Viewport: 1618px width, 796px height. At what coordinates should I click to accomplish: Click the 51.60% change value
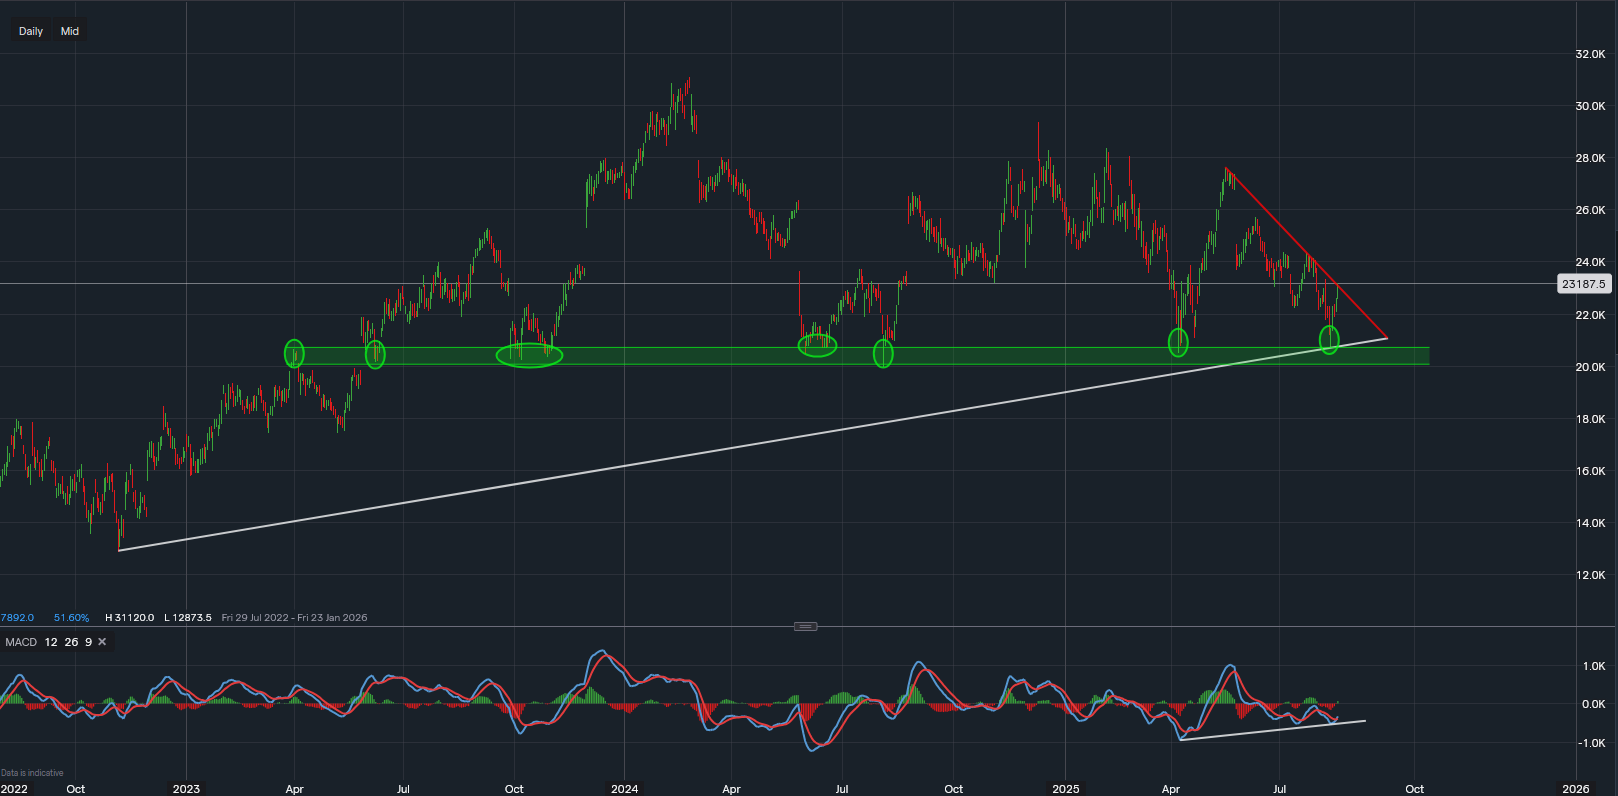tap(71, 618)
